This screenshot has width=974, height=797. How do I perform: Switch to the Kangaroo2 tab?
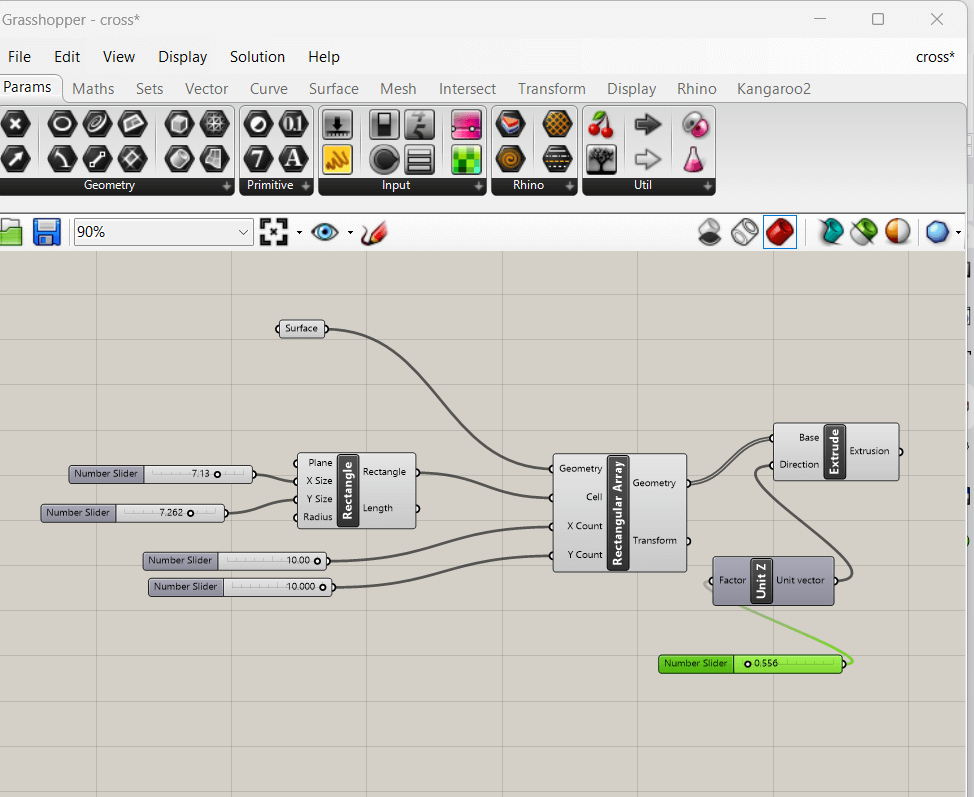[x=773, y=89]
